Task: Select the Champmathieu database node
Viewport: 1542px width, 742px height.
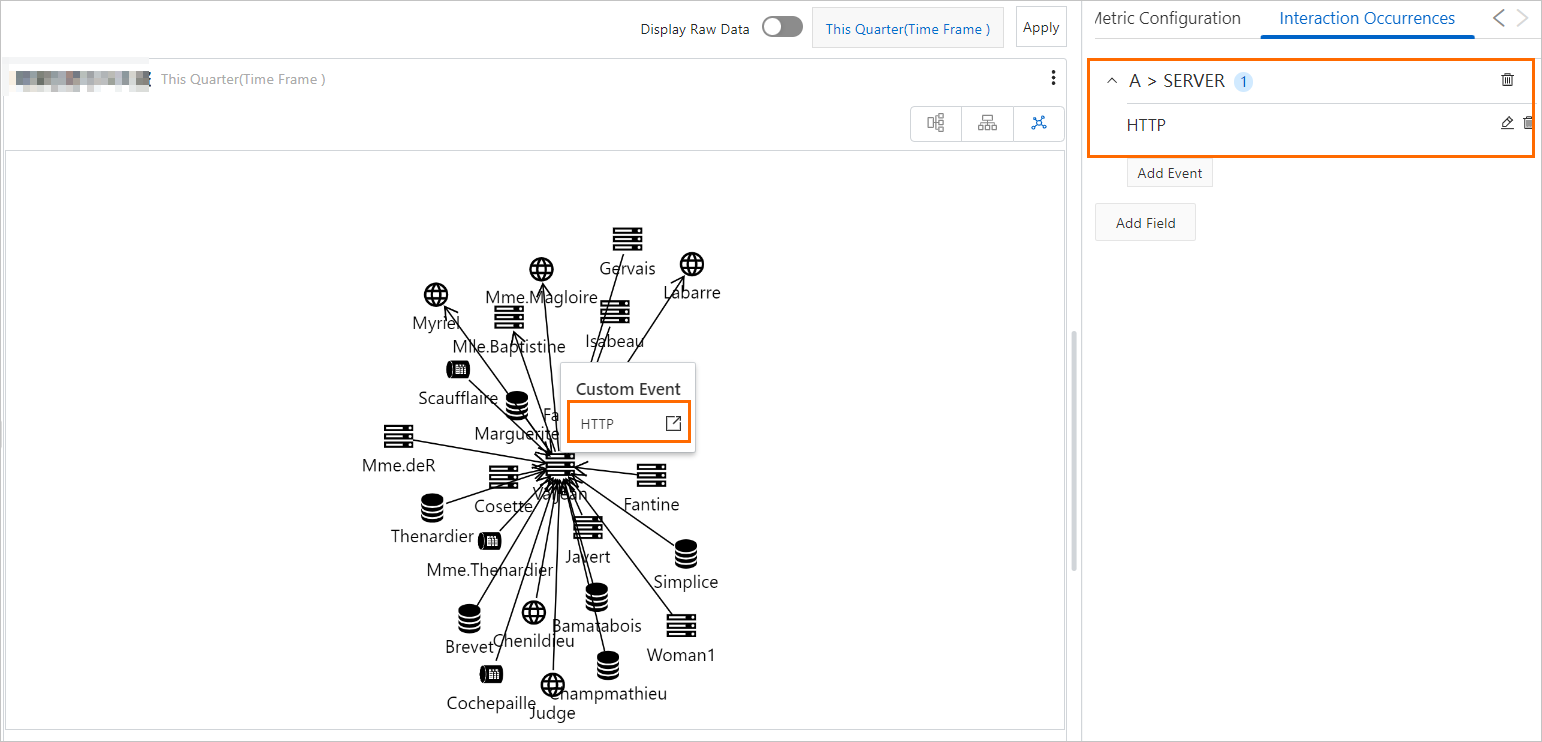Action: [608, 665]
